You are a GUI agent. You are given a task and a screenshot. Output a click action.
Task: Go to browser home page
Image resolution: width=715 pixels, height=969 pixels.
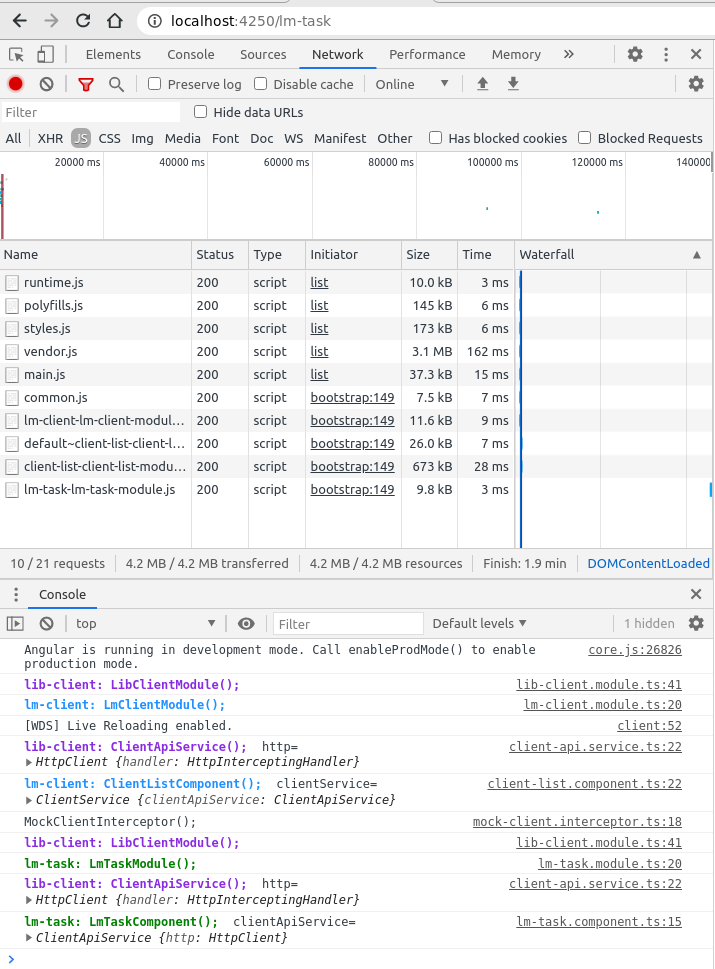[114, 21]
